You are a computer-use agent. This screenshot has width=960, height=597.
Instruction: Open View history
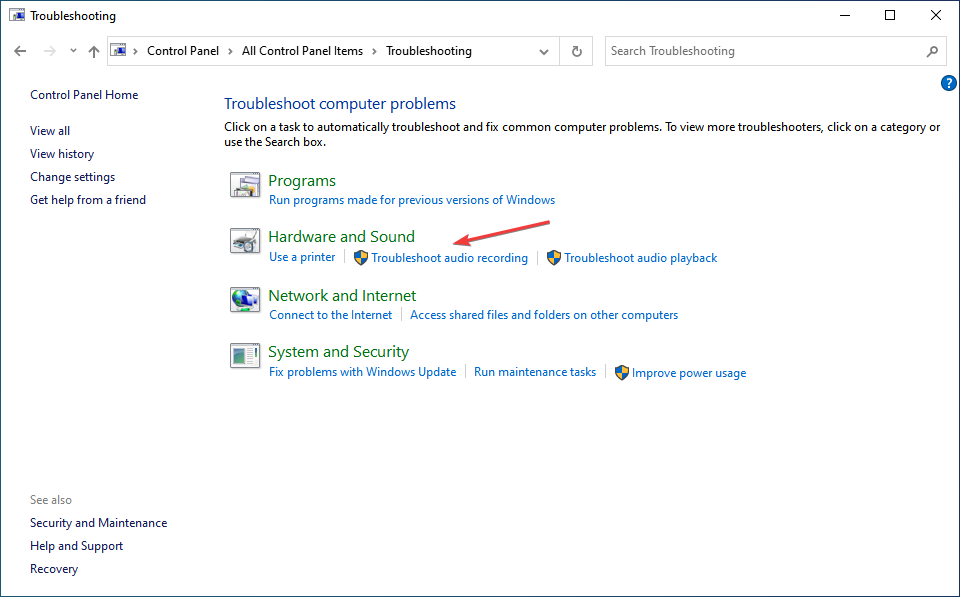62,154
